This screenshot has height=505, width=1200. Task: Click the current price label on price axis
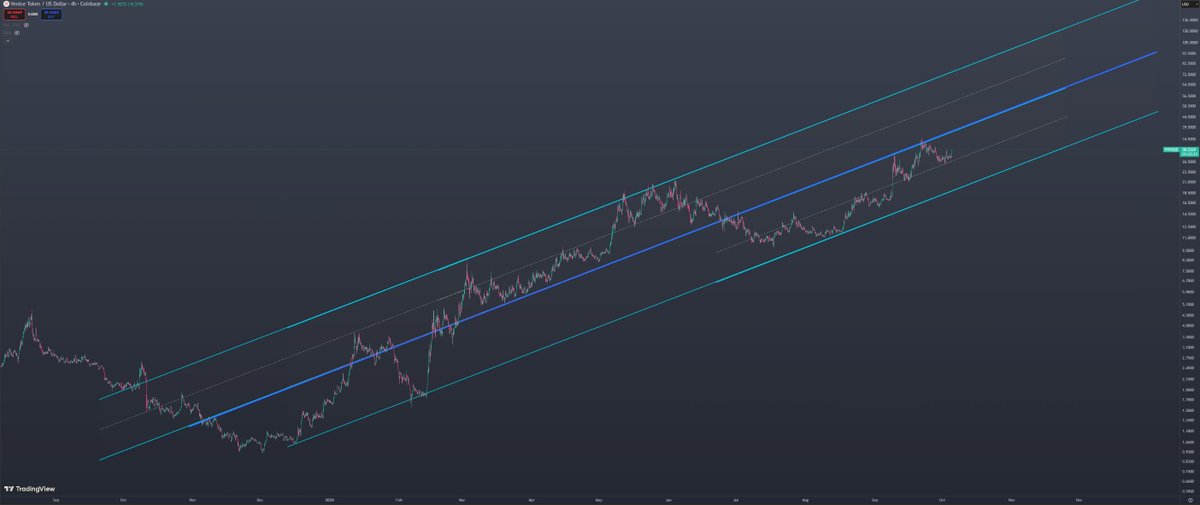pos(1189,150)
